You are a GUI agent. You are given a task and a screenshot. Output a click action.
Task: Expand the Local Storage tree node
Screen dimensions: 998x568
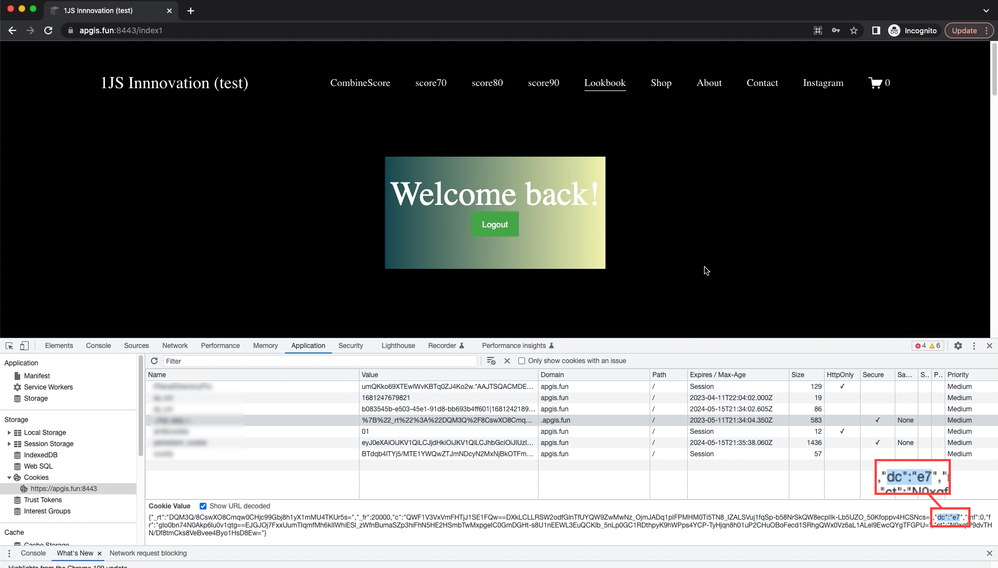9,433
